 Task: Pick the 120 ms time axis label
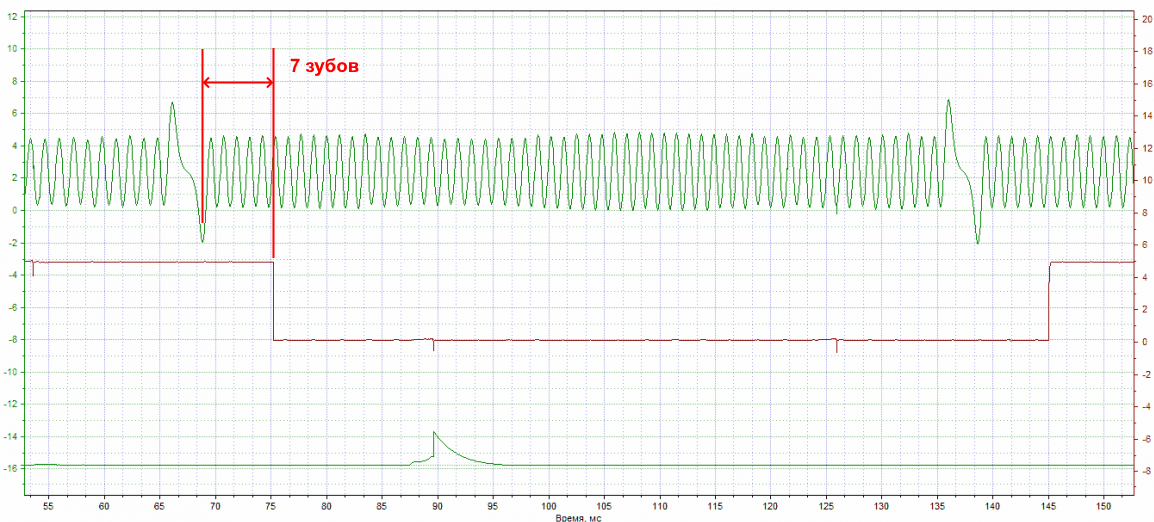click(x=771, y=507)
